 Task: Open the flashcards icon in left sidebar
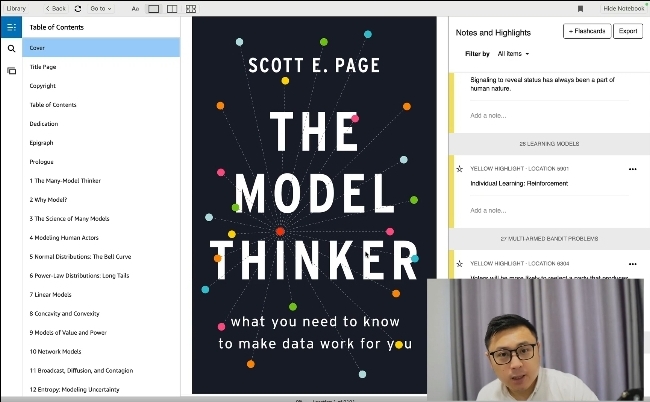click(x=12, y=71)
